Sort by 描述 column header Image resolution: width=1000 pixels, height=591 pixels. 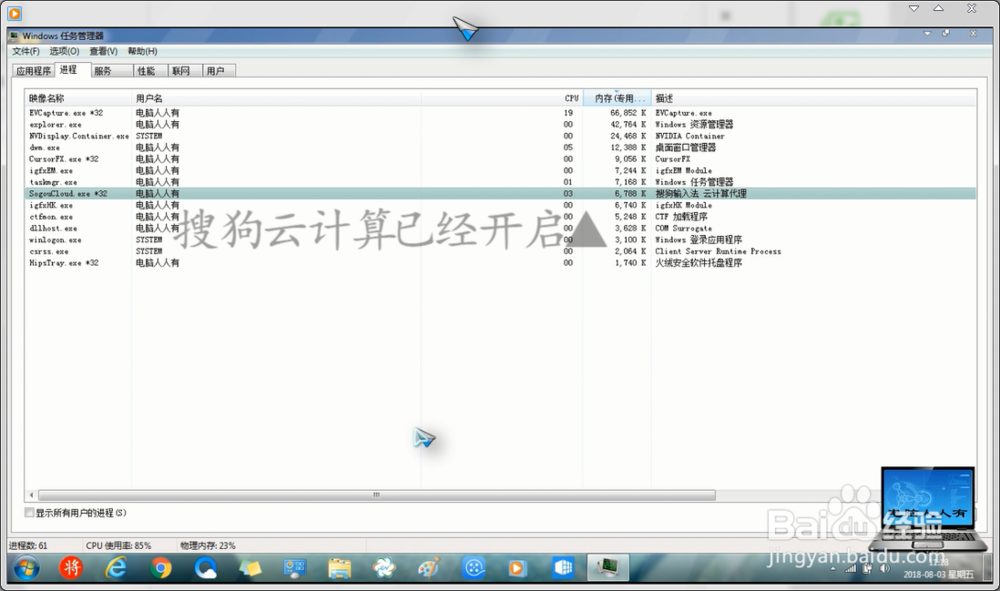coord(814,98)
